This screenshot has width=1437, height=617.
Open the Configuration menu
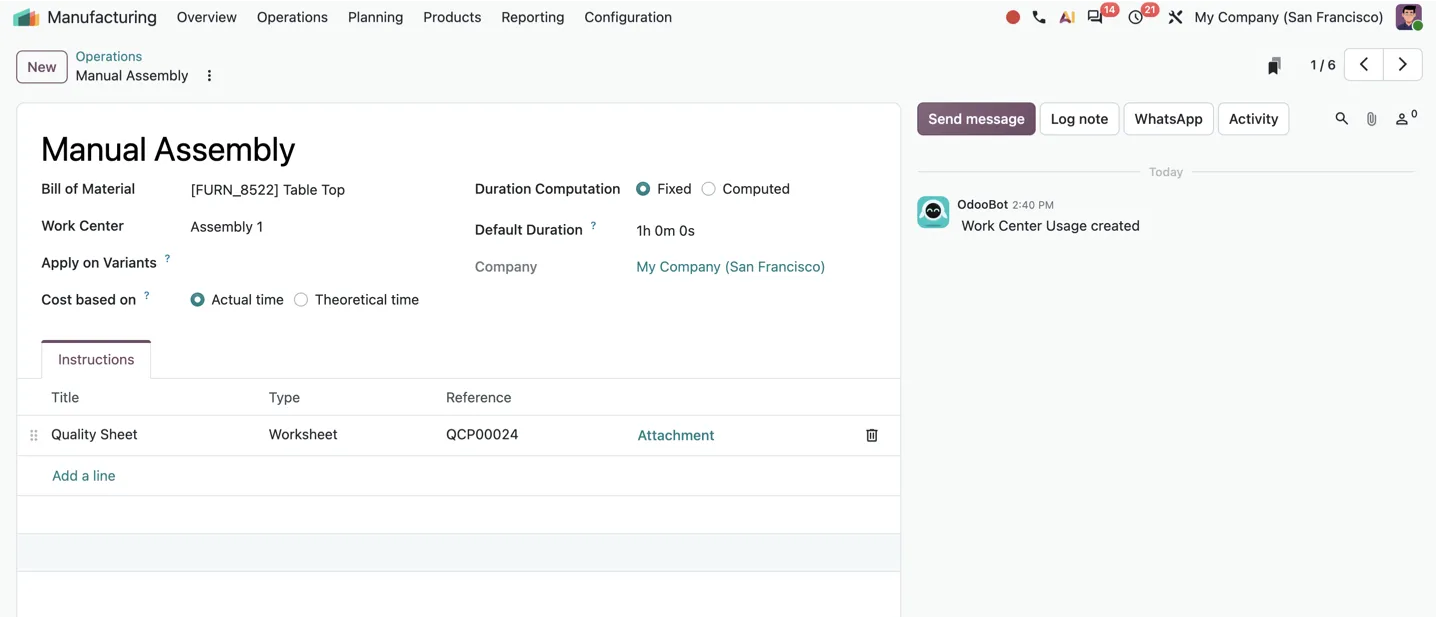pos(628,17)
